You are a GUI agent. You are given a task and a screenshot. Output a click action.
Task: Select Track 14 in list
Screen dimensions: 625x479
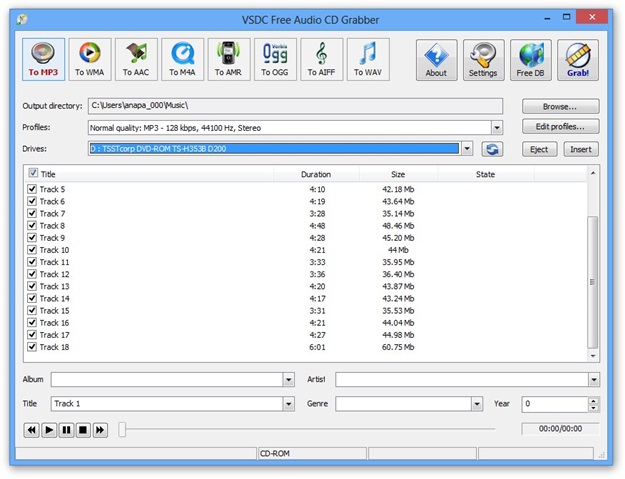pos(305,298)
